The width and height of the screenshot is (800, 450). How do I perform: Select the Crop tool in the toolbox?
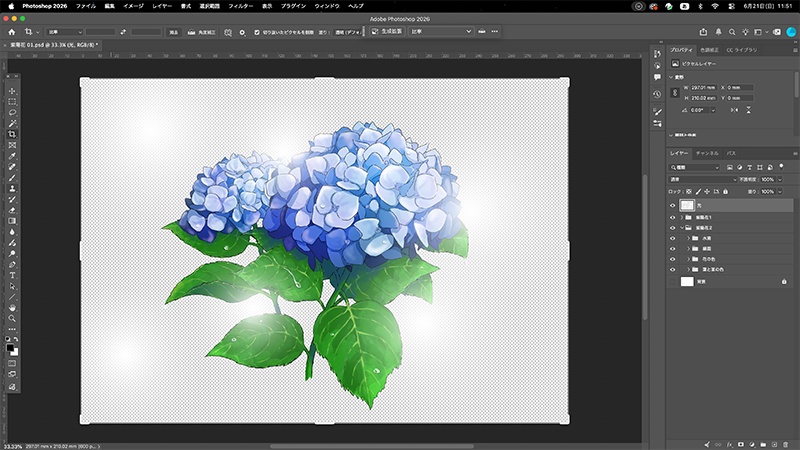[x=12, y=134]
